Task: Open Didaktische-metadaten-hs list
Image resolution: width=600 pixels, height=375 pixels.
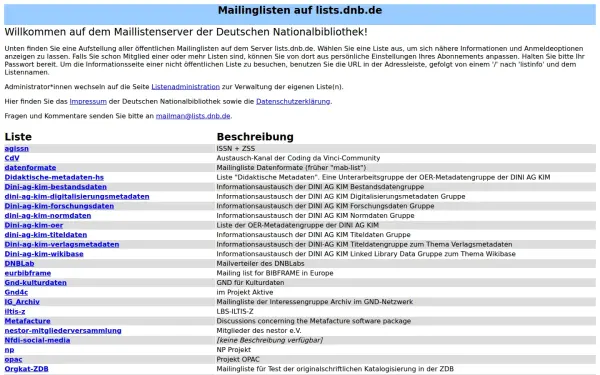Action: pos(54,177)
